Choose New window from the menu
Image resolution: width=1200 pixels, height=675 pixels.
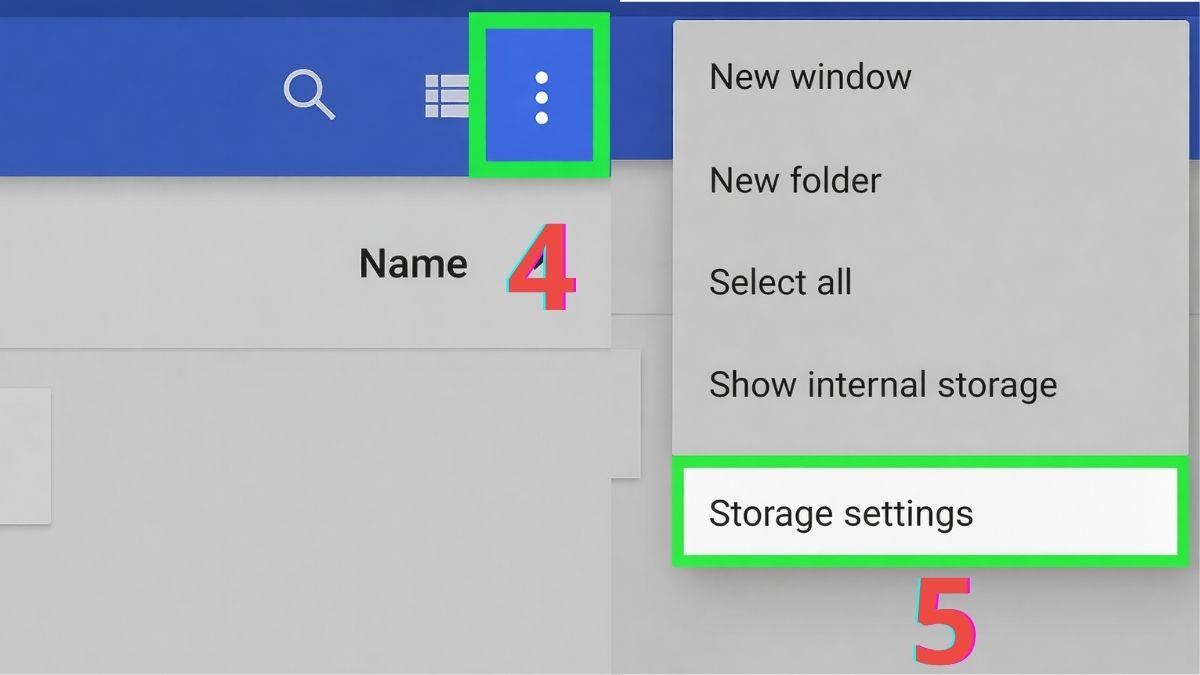point(810,77)
